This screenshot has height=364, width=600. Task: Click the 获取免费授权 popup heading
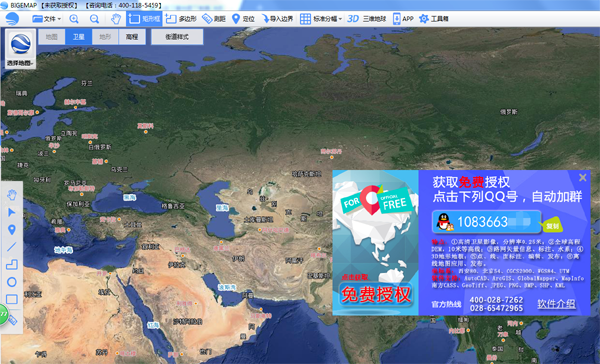coord(471,182)
